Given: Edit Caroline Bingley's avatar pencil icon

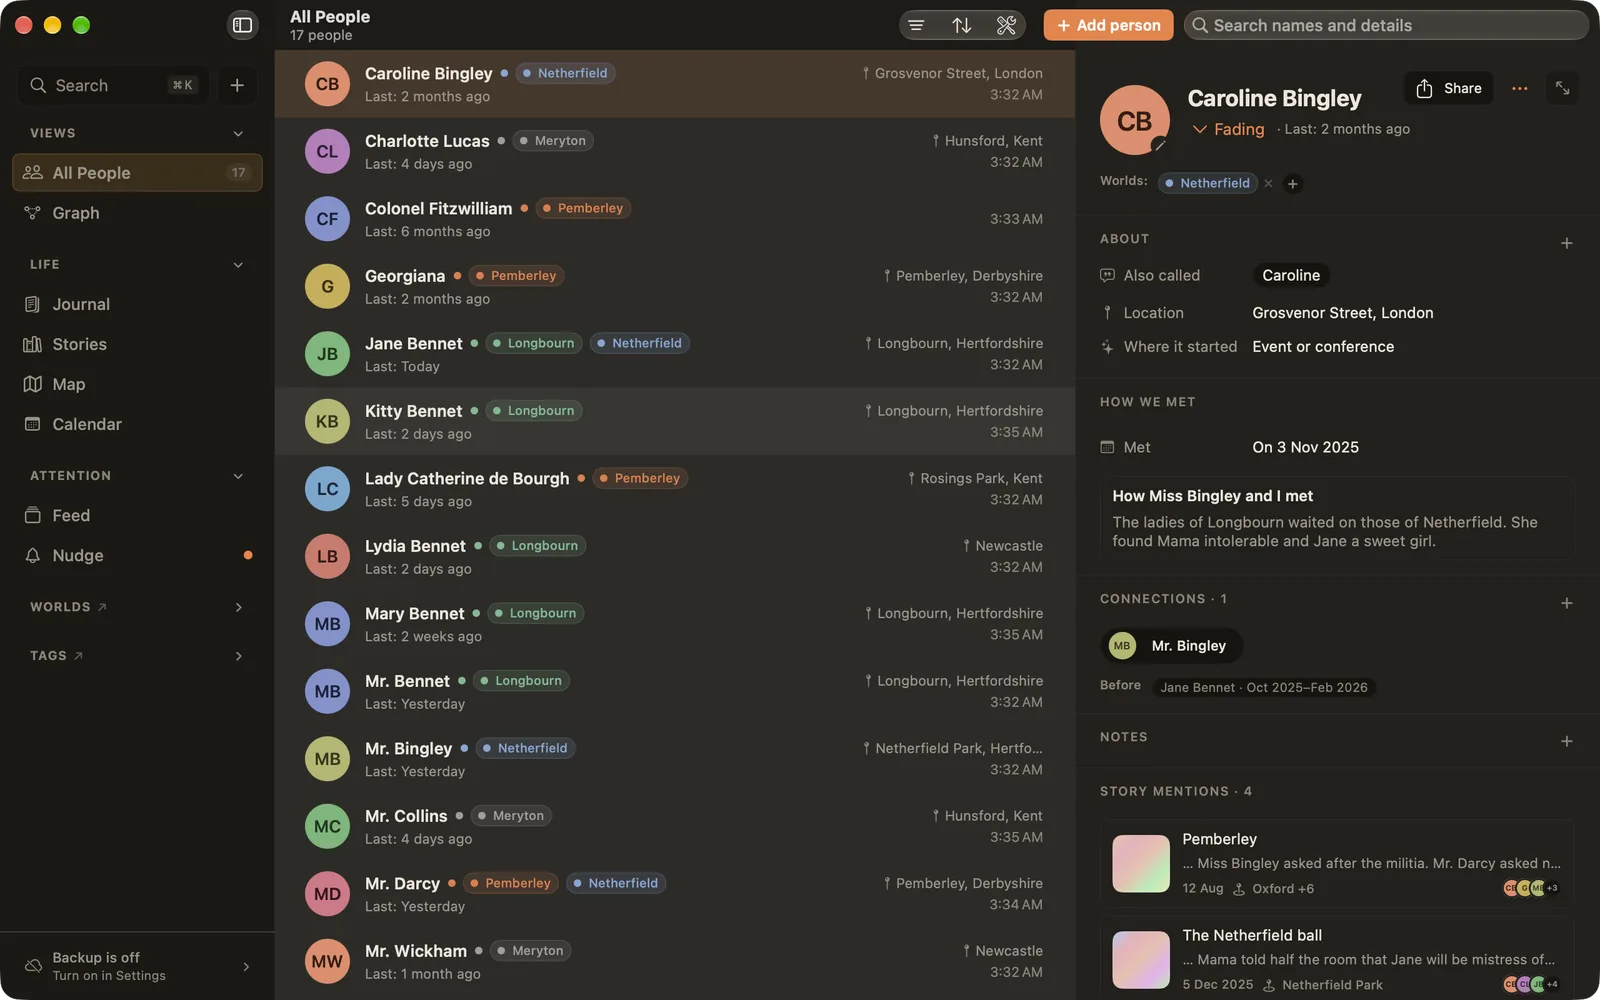Looking at the screenshot, I should pos(1159,145).
